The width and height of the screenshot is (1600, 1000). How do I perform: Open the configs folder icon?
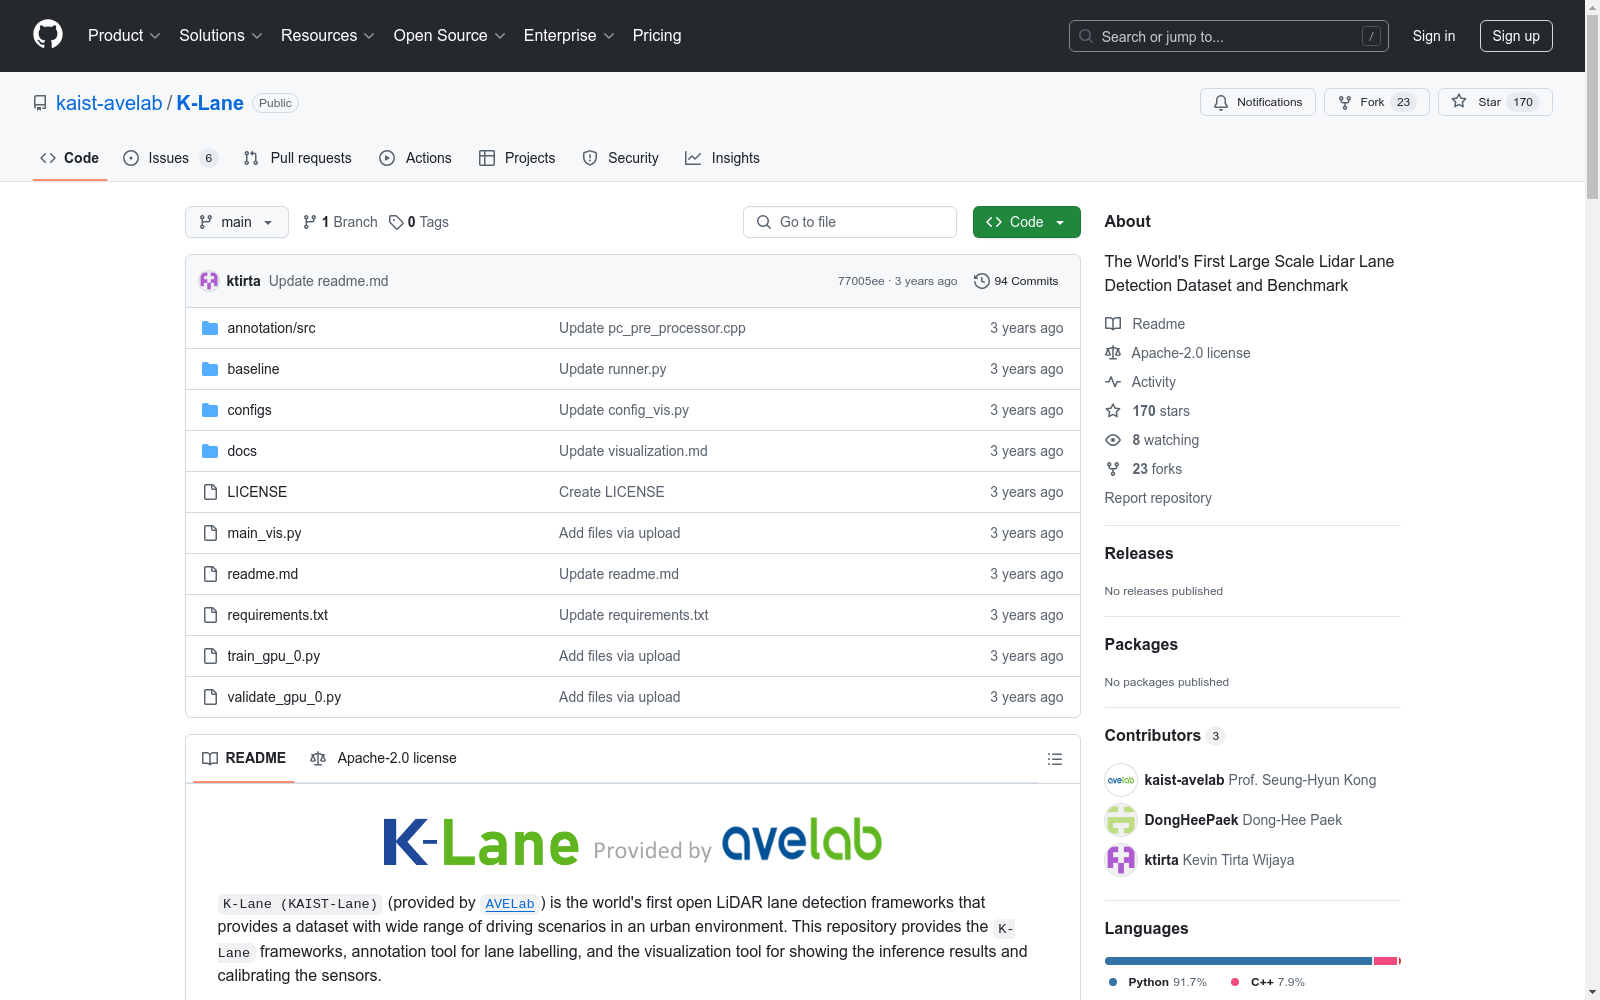(210, 410)
